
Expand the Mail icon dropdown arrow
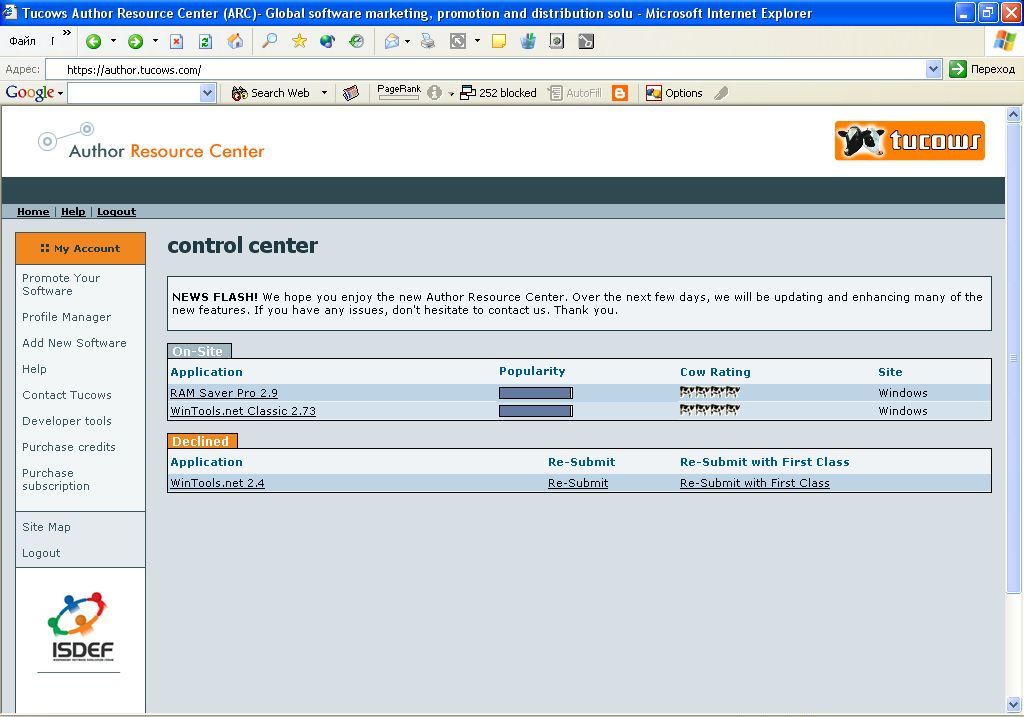pyautogui.click(x=408, y=41)
